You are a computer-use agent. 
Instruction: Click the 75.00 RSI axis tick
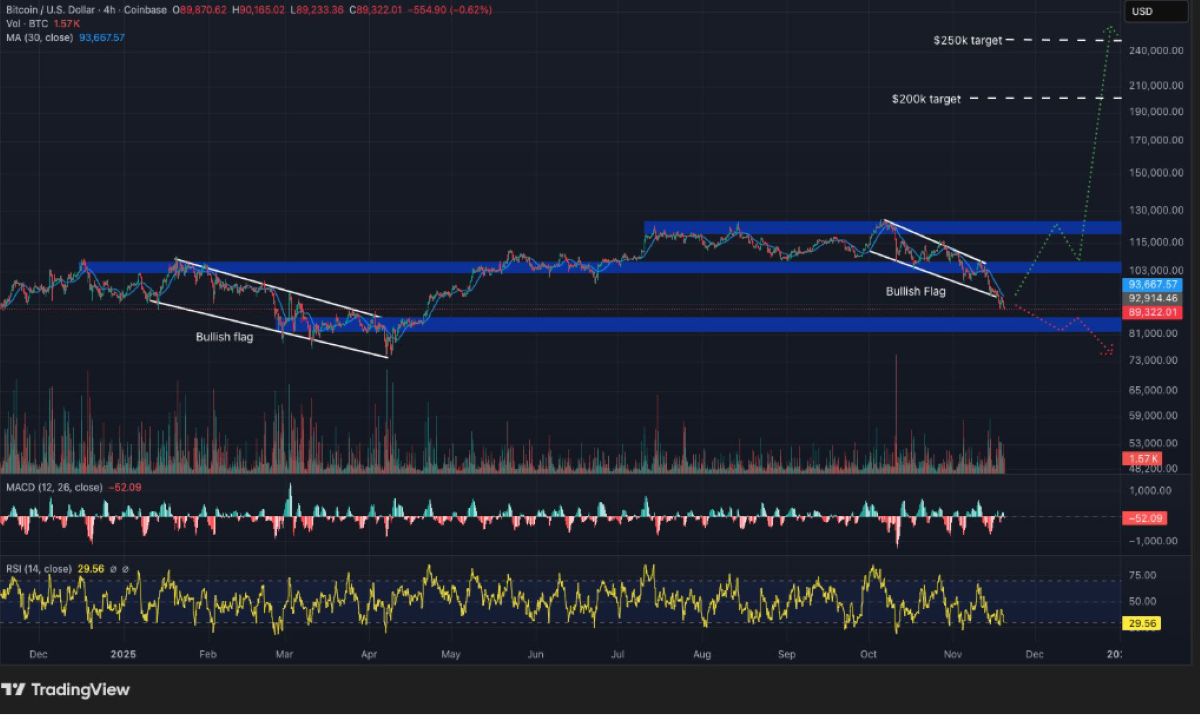[1143, 575]
